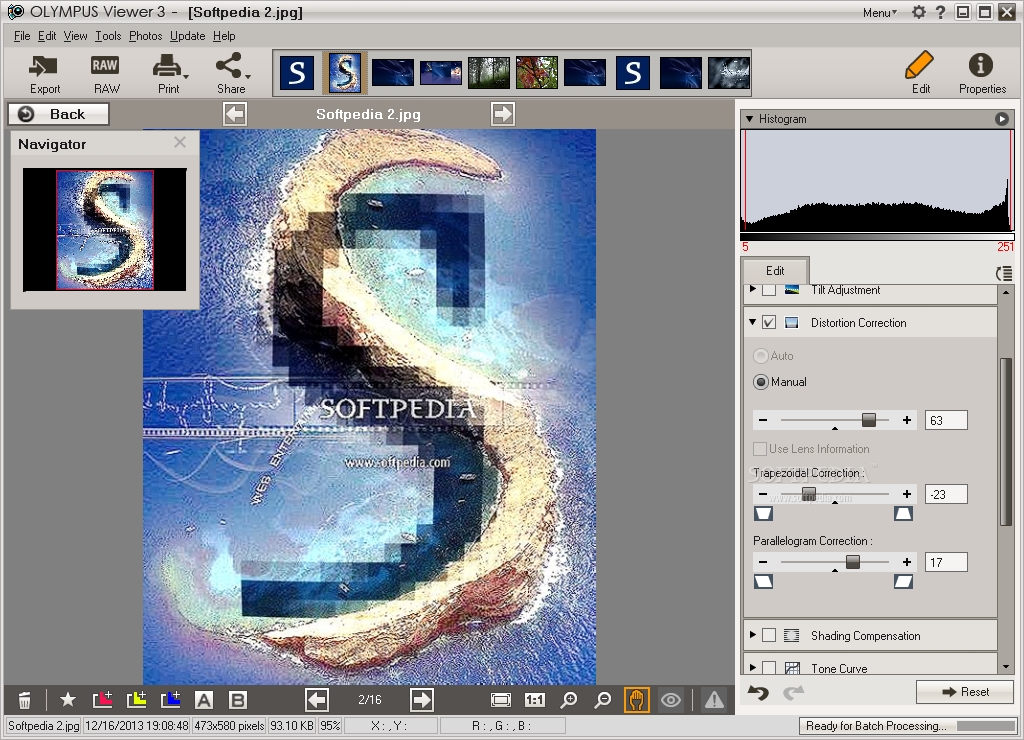The height and width of the screenshot is (740, 1024).
Task: Select the Auto radio button
Action: coord(760,356)
